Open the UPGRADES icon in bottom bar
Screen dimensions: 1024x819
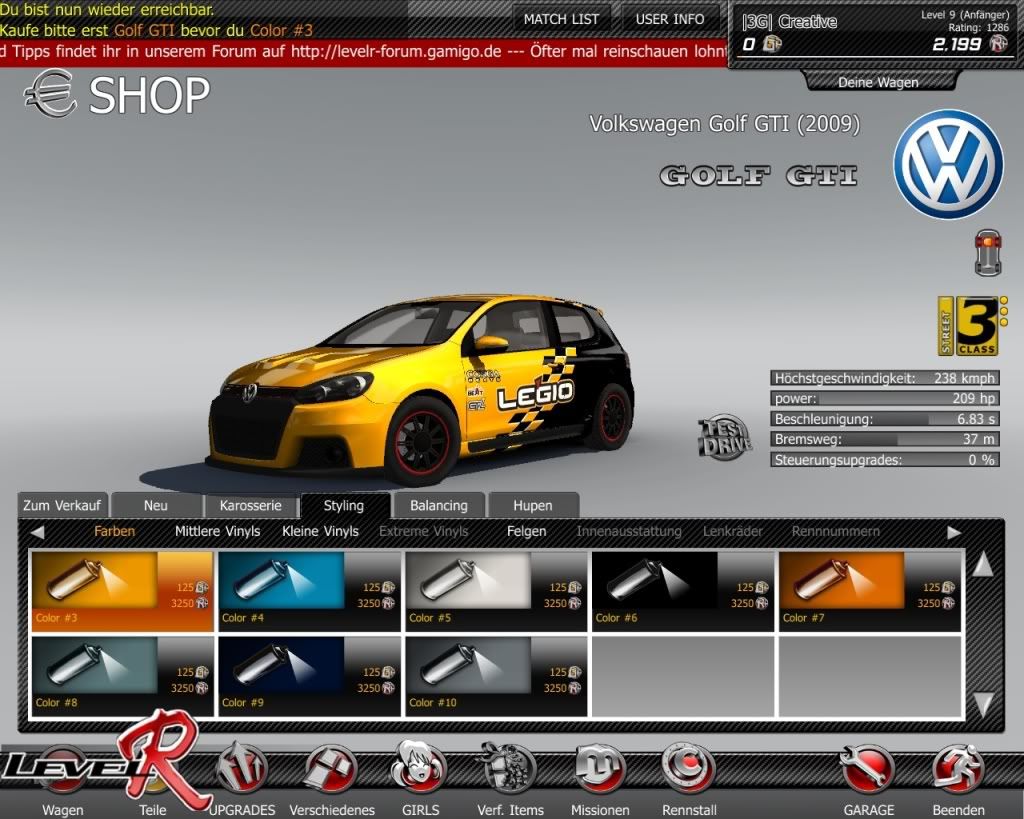242,770
